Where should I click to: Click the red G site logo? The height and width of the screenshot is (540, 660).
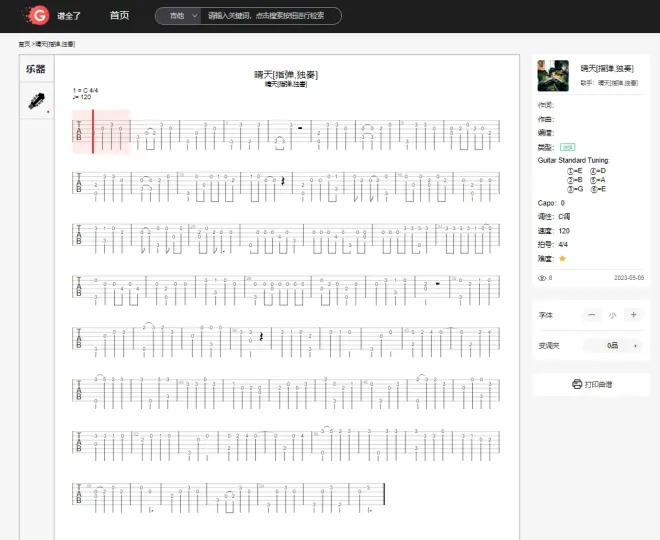(x=38, y=15)
